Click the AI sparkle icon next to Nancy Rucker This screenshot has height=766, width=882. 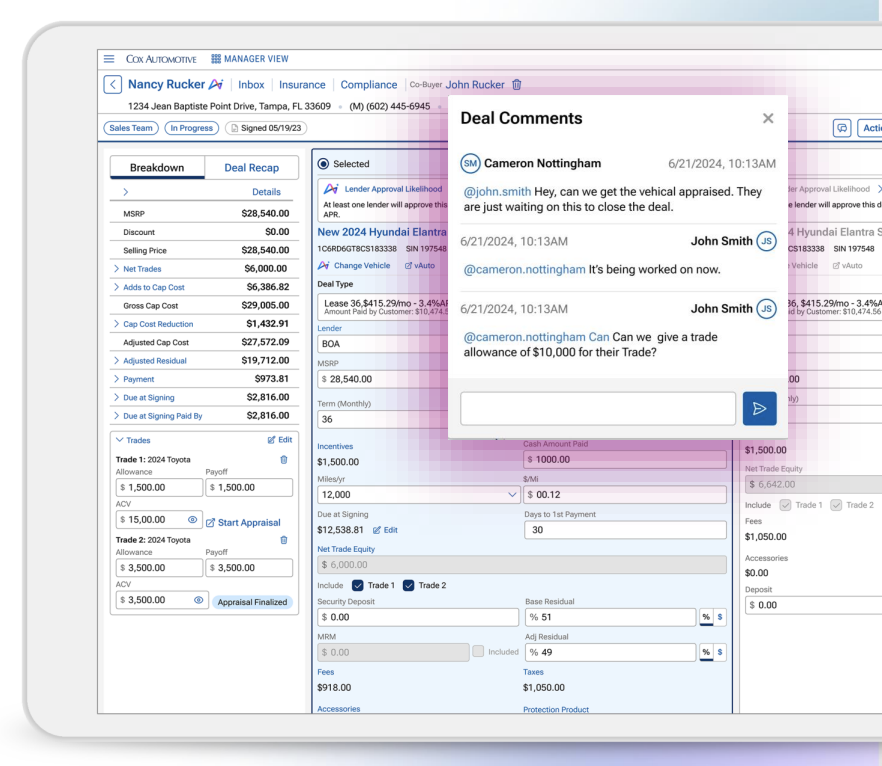(216, 84)
